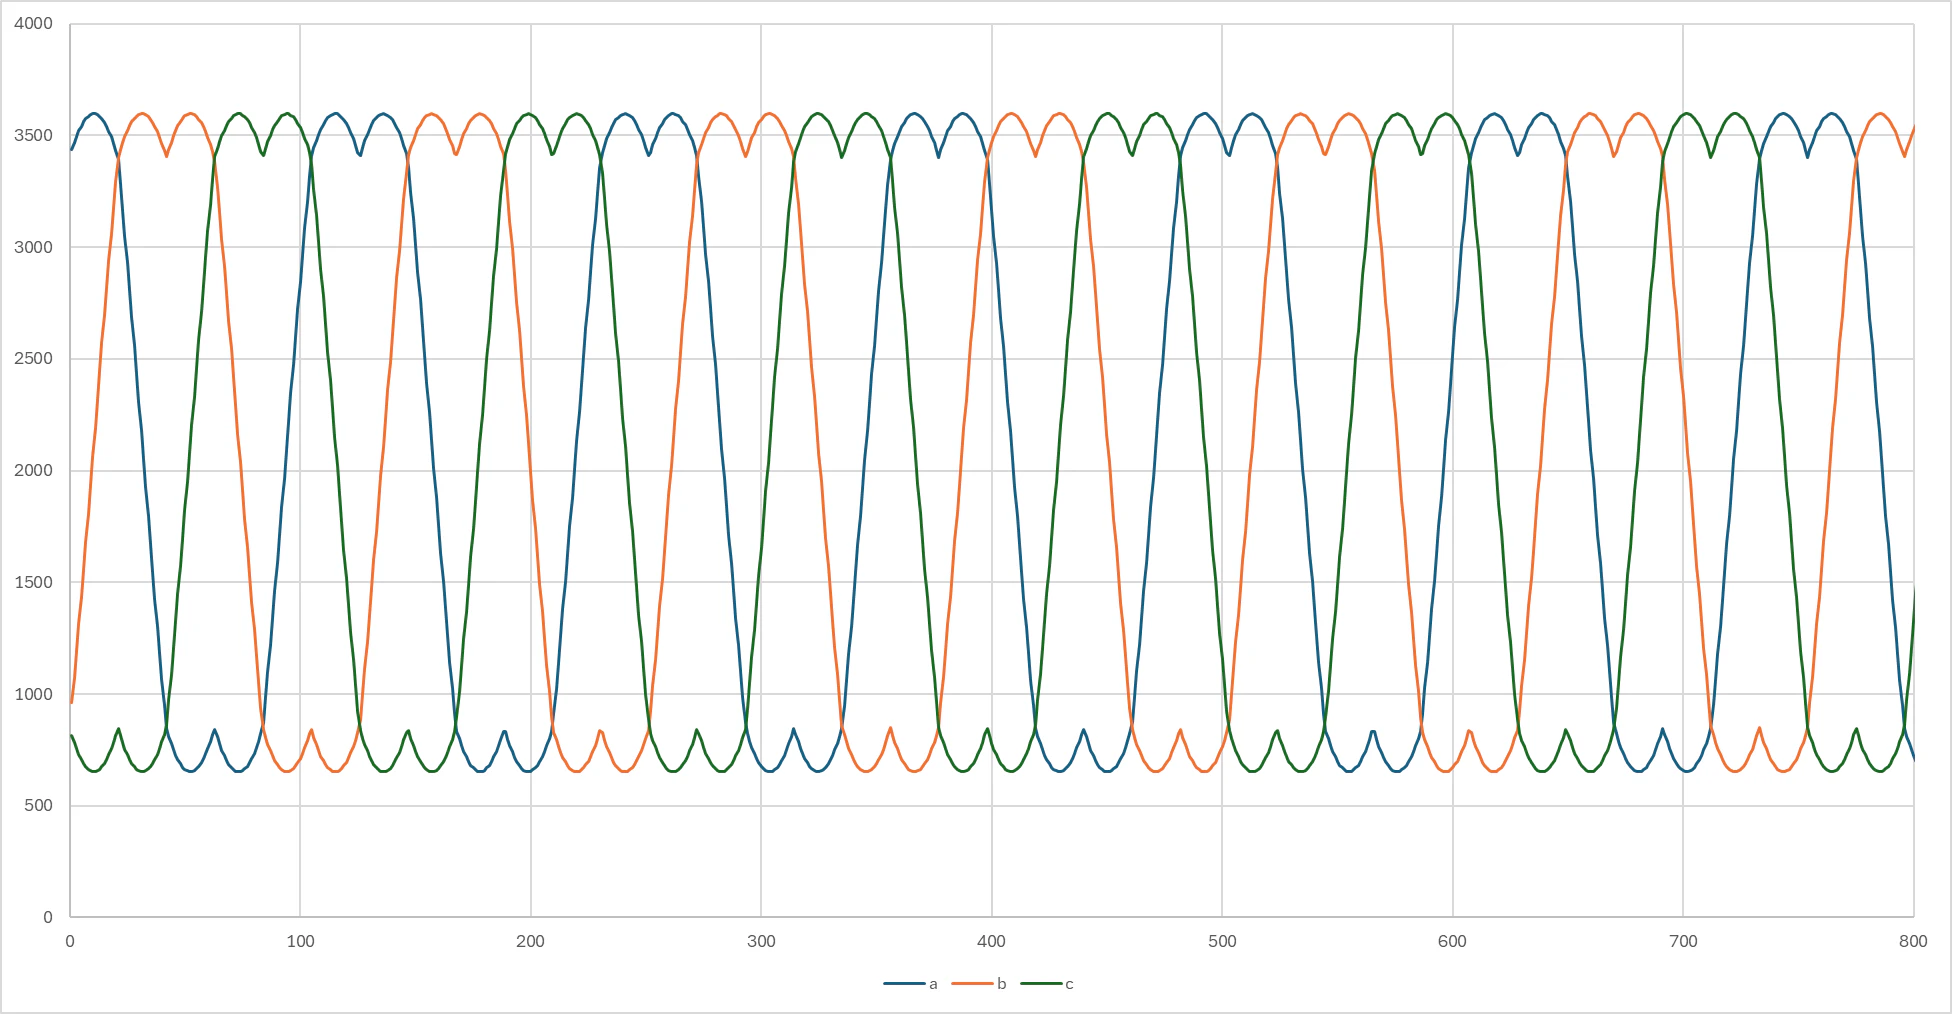Click x-axis label 300
The height and width of the screenshot is (1014, 1952).
click(761, 941)
